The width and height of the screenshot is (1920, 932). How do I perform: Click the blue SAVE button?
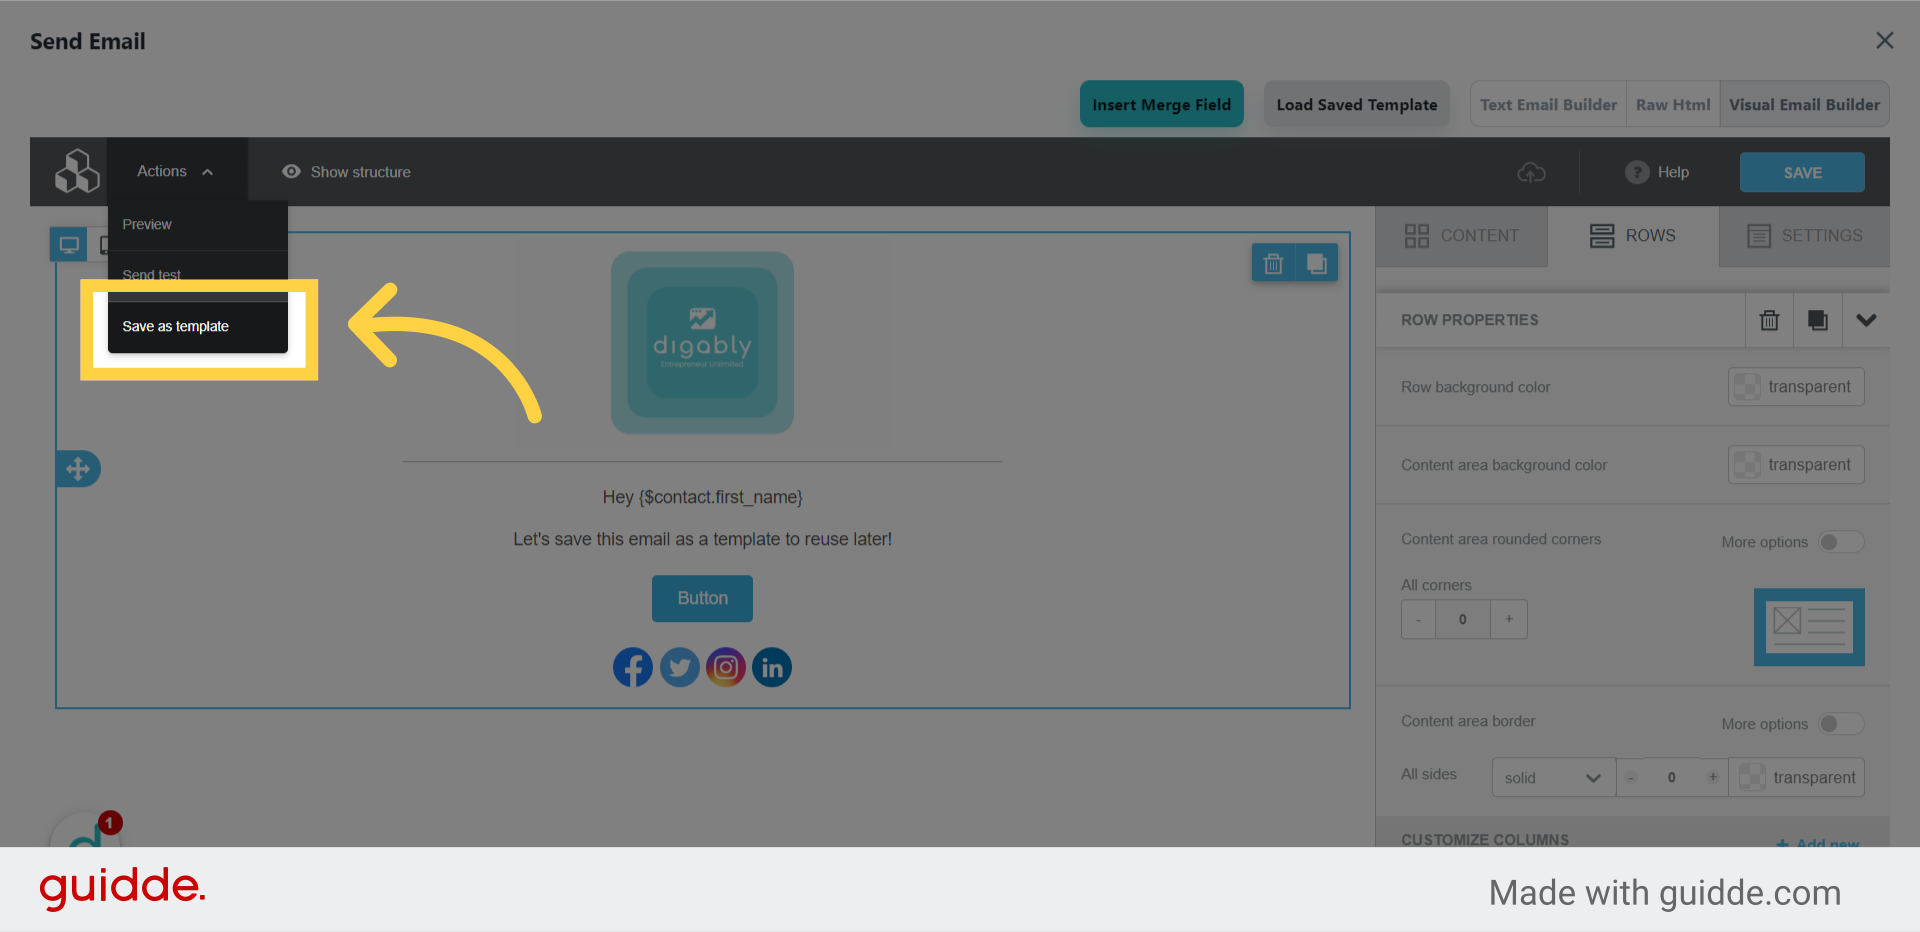pyautogui.click(x=1802, y=172)
